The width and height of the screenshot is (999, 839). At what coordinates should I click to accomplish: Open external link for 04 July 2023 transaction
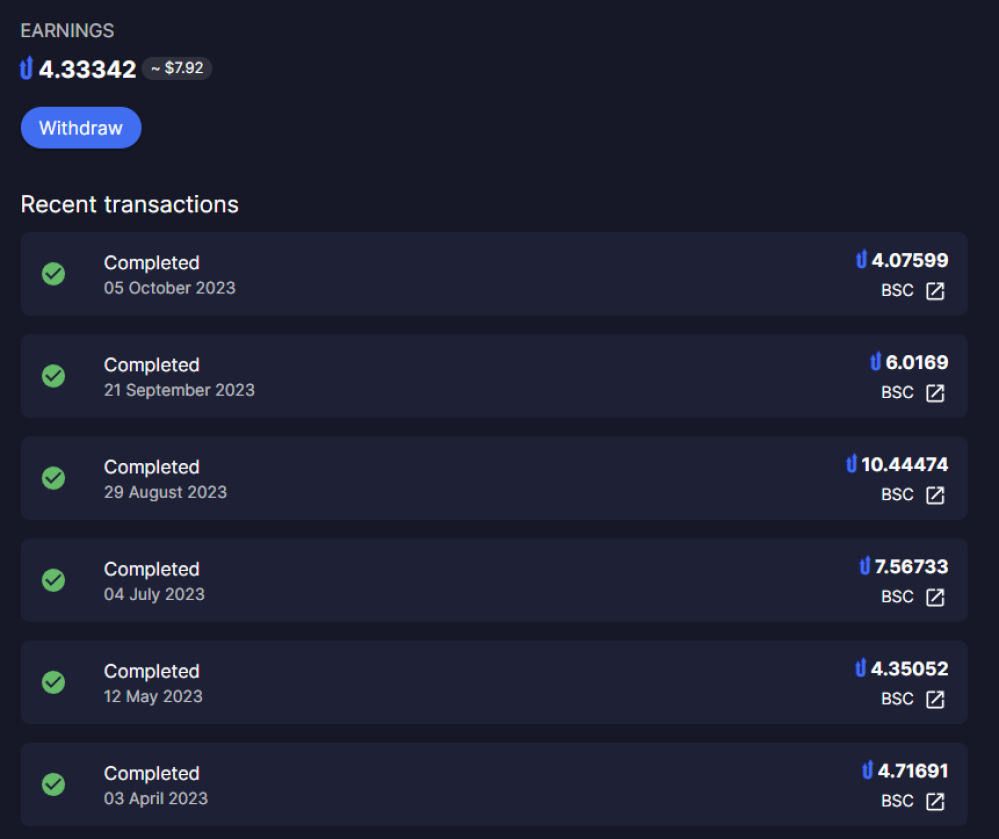point(935,597)
